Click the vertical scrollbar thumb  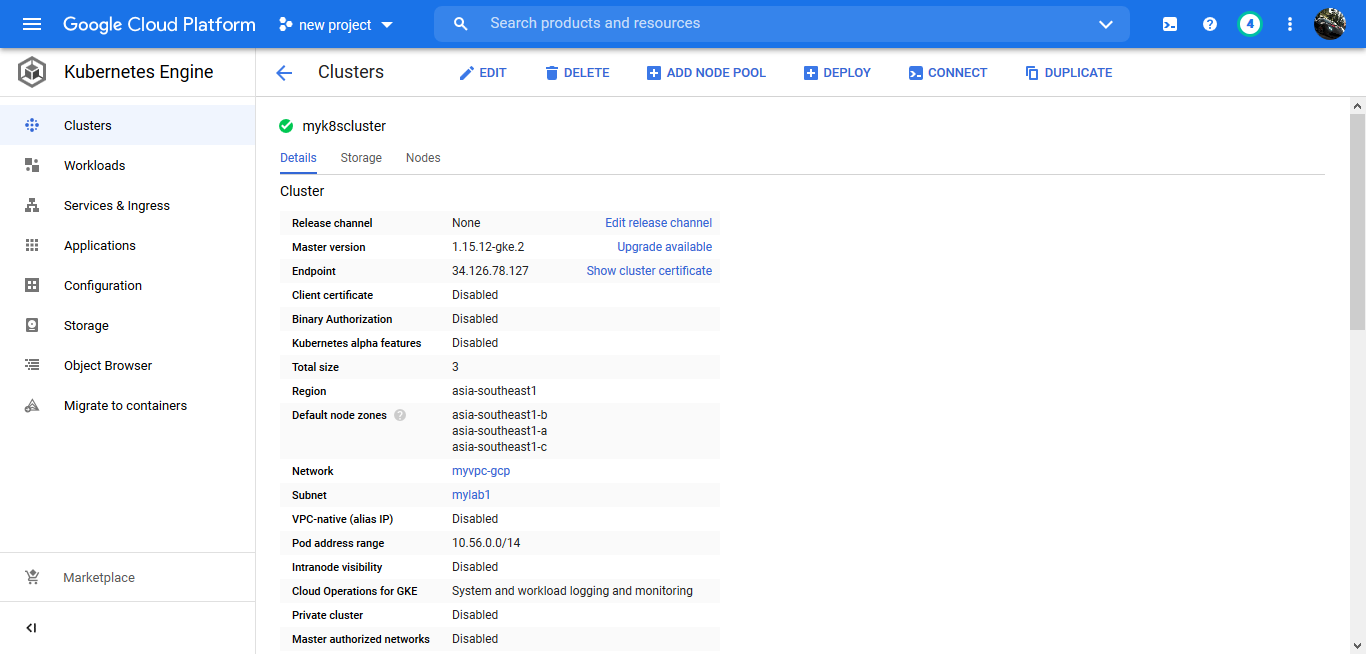pyautogui.click(x=1357, y=221)
